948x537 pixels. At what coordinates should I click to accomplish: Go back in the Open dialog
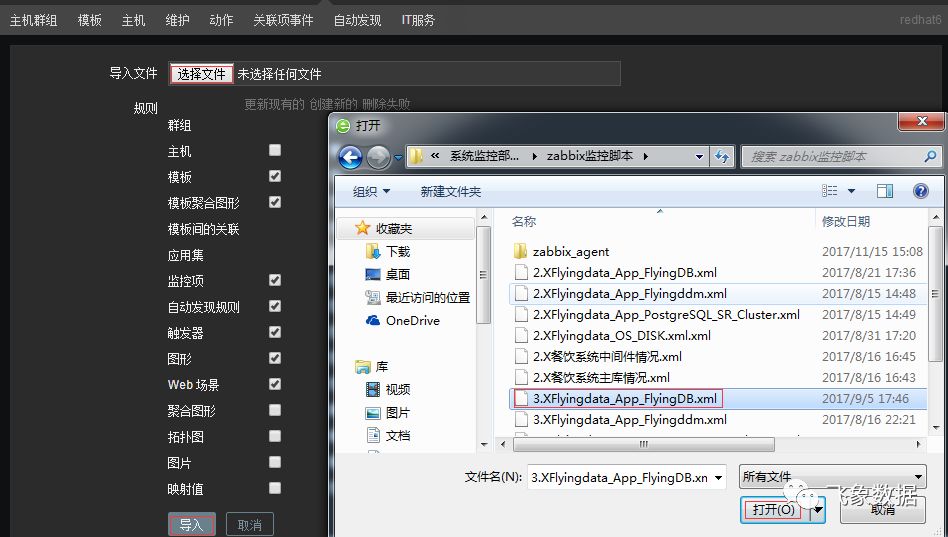[350, 157]
